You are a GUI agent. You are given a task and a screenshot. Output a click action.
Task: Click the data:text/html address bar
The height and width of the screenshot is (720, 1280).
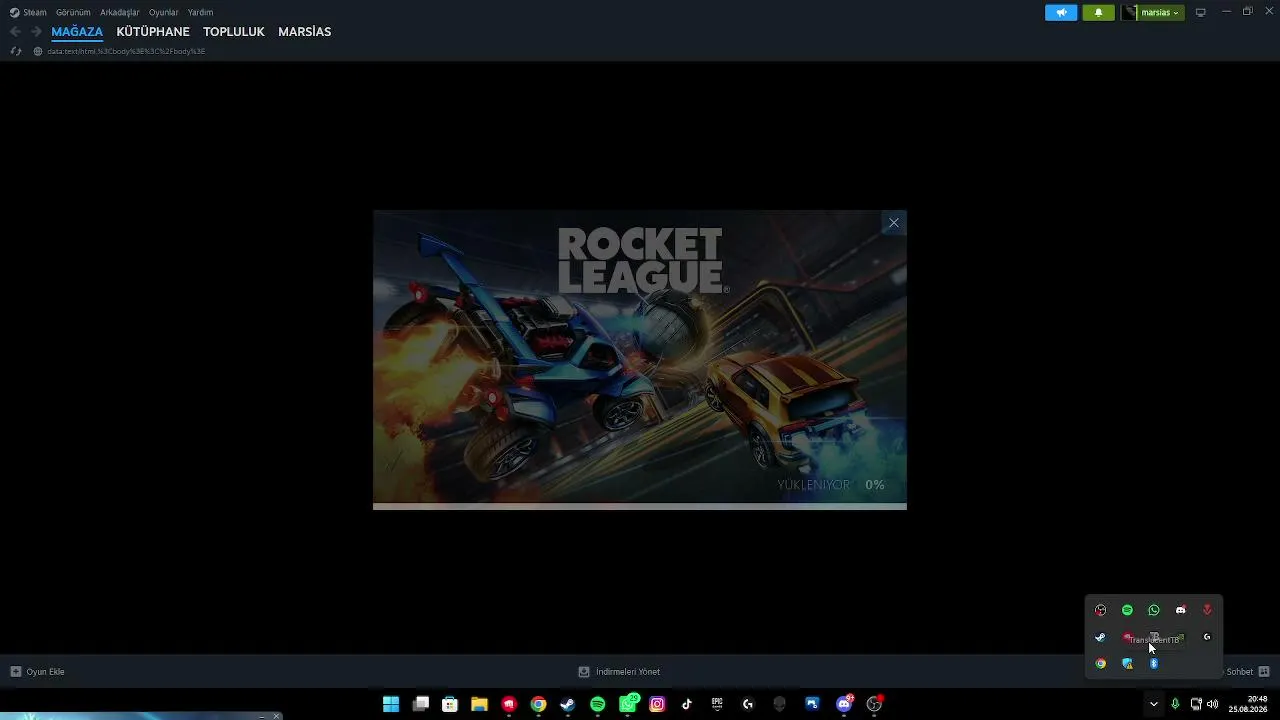pyautogui.click(x=126, y=51)
